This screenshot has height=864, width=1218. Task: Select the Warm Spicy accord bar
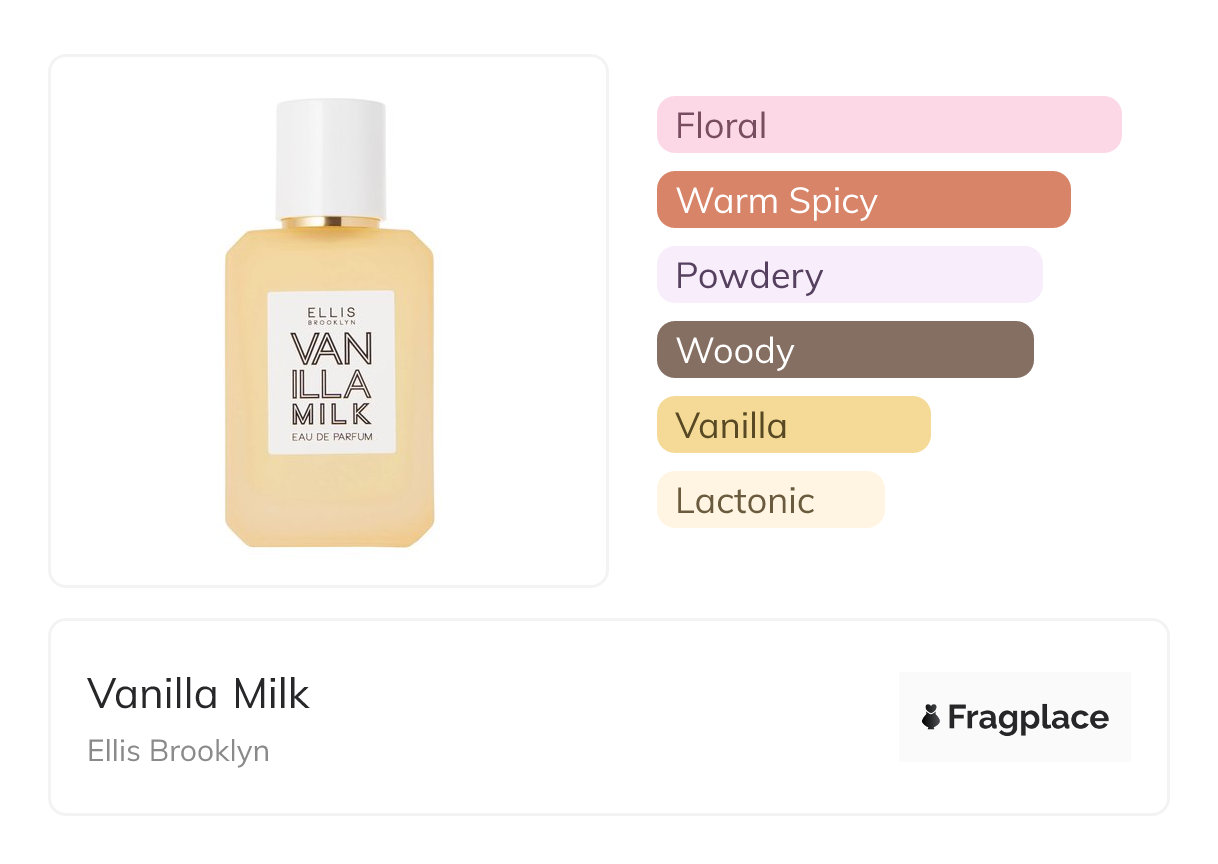coord(863,200)
